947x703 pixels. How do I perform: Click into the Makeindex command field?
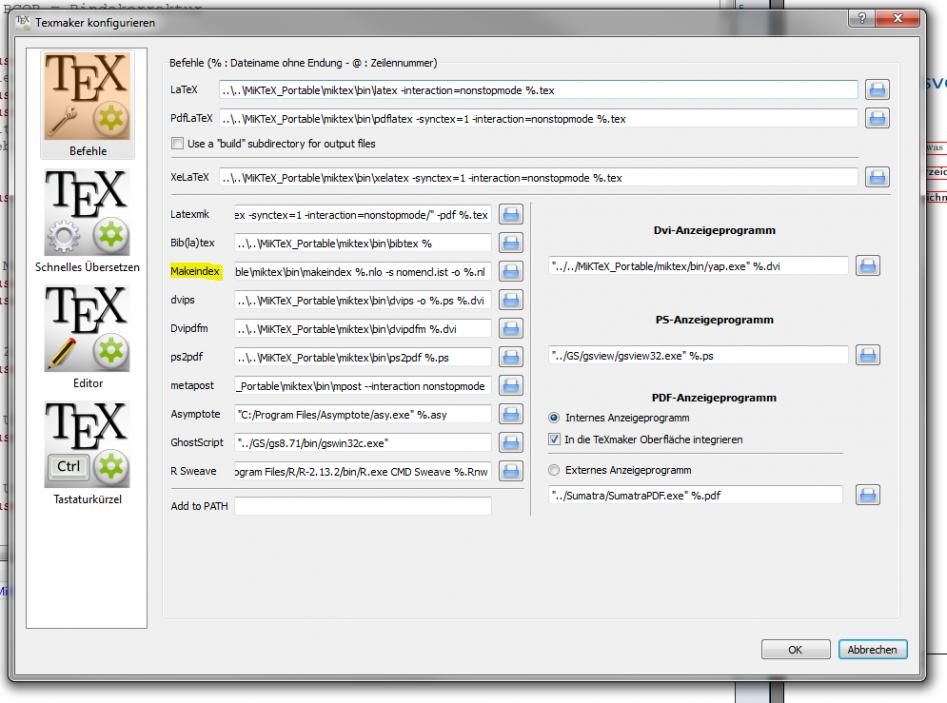(x=362, y=272)
